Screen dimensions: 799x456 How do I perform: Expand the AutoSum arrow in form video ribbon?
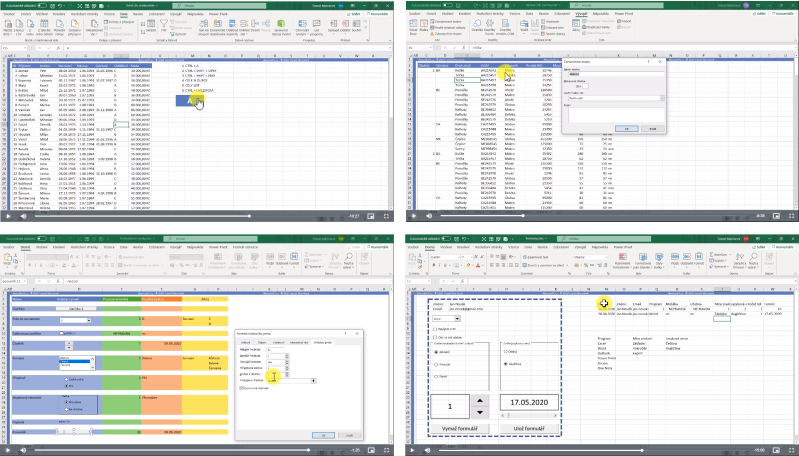tap(729, 254)
